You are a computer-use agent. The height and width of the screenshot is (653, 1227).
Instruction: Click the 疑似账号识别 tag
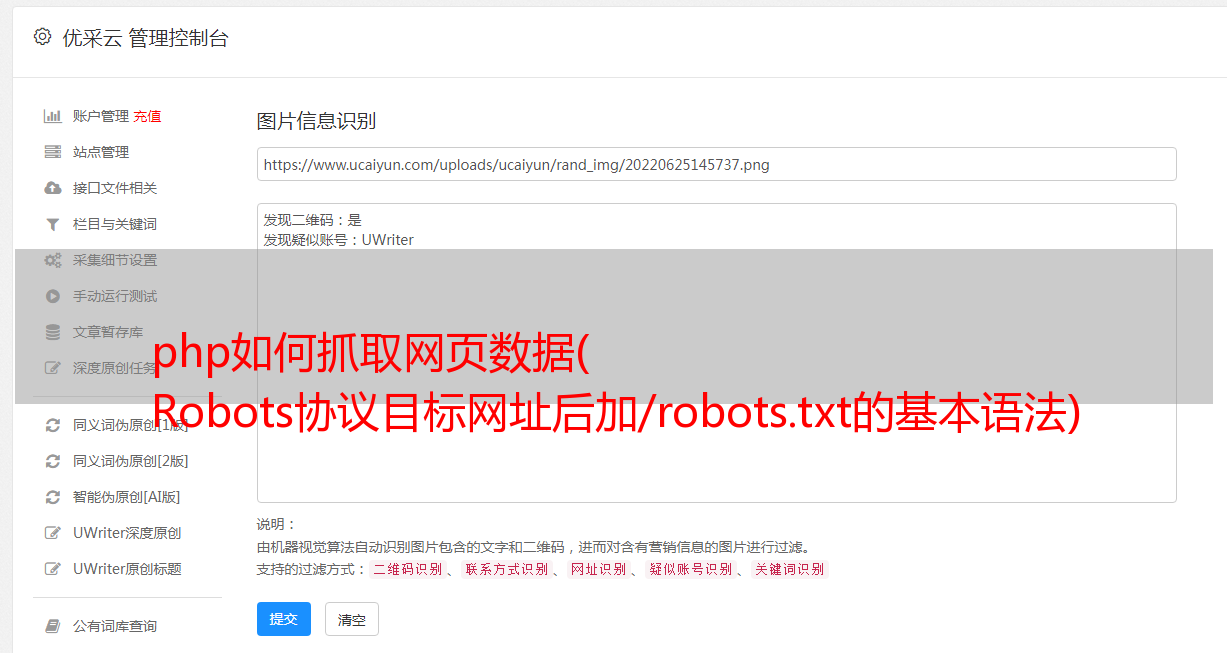[x=691, y=569]
